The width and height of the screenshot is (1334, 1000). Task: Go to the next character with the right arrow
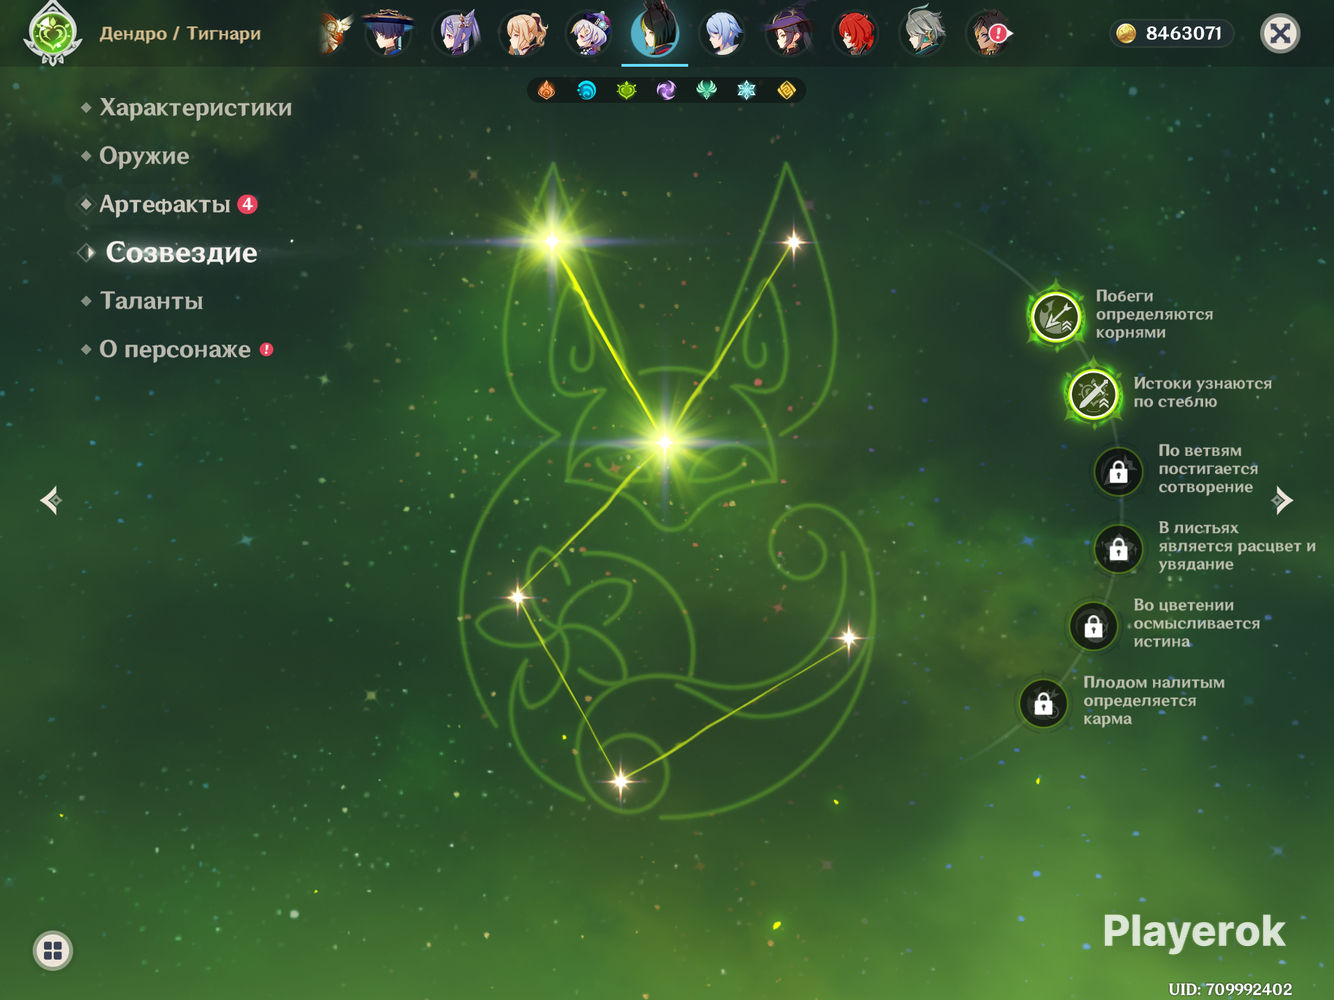coord(1282,500)
